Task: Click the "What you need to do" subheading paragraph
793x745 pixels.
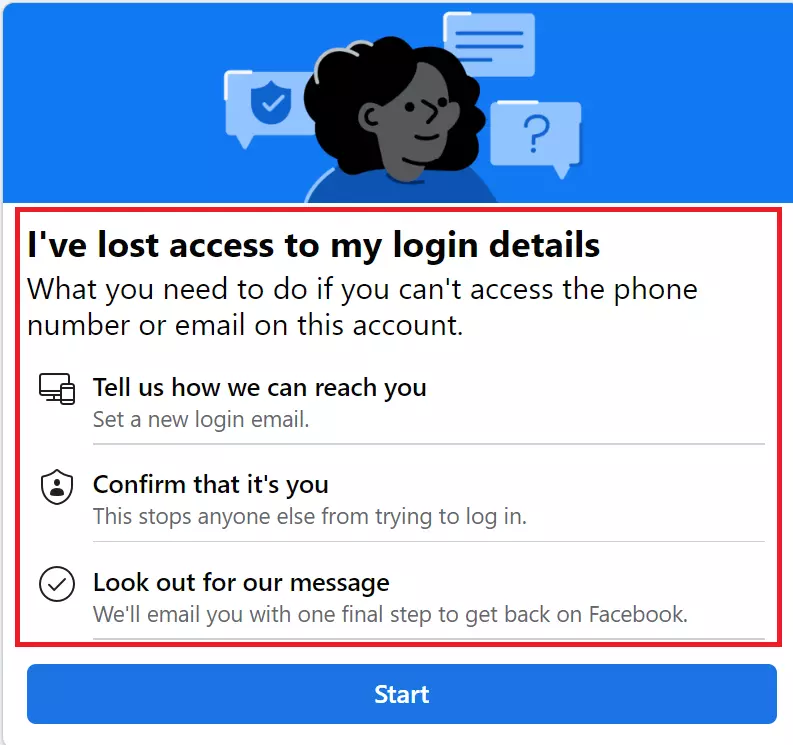Action: [361, 307]
